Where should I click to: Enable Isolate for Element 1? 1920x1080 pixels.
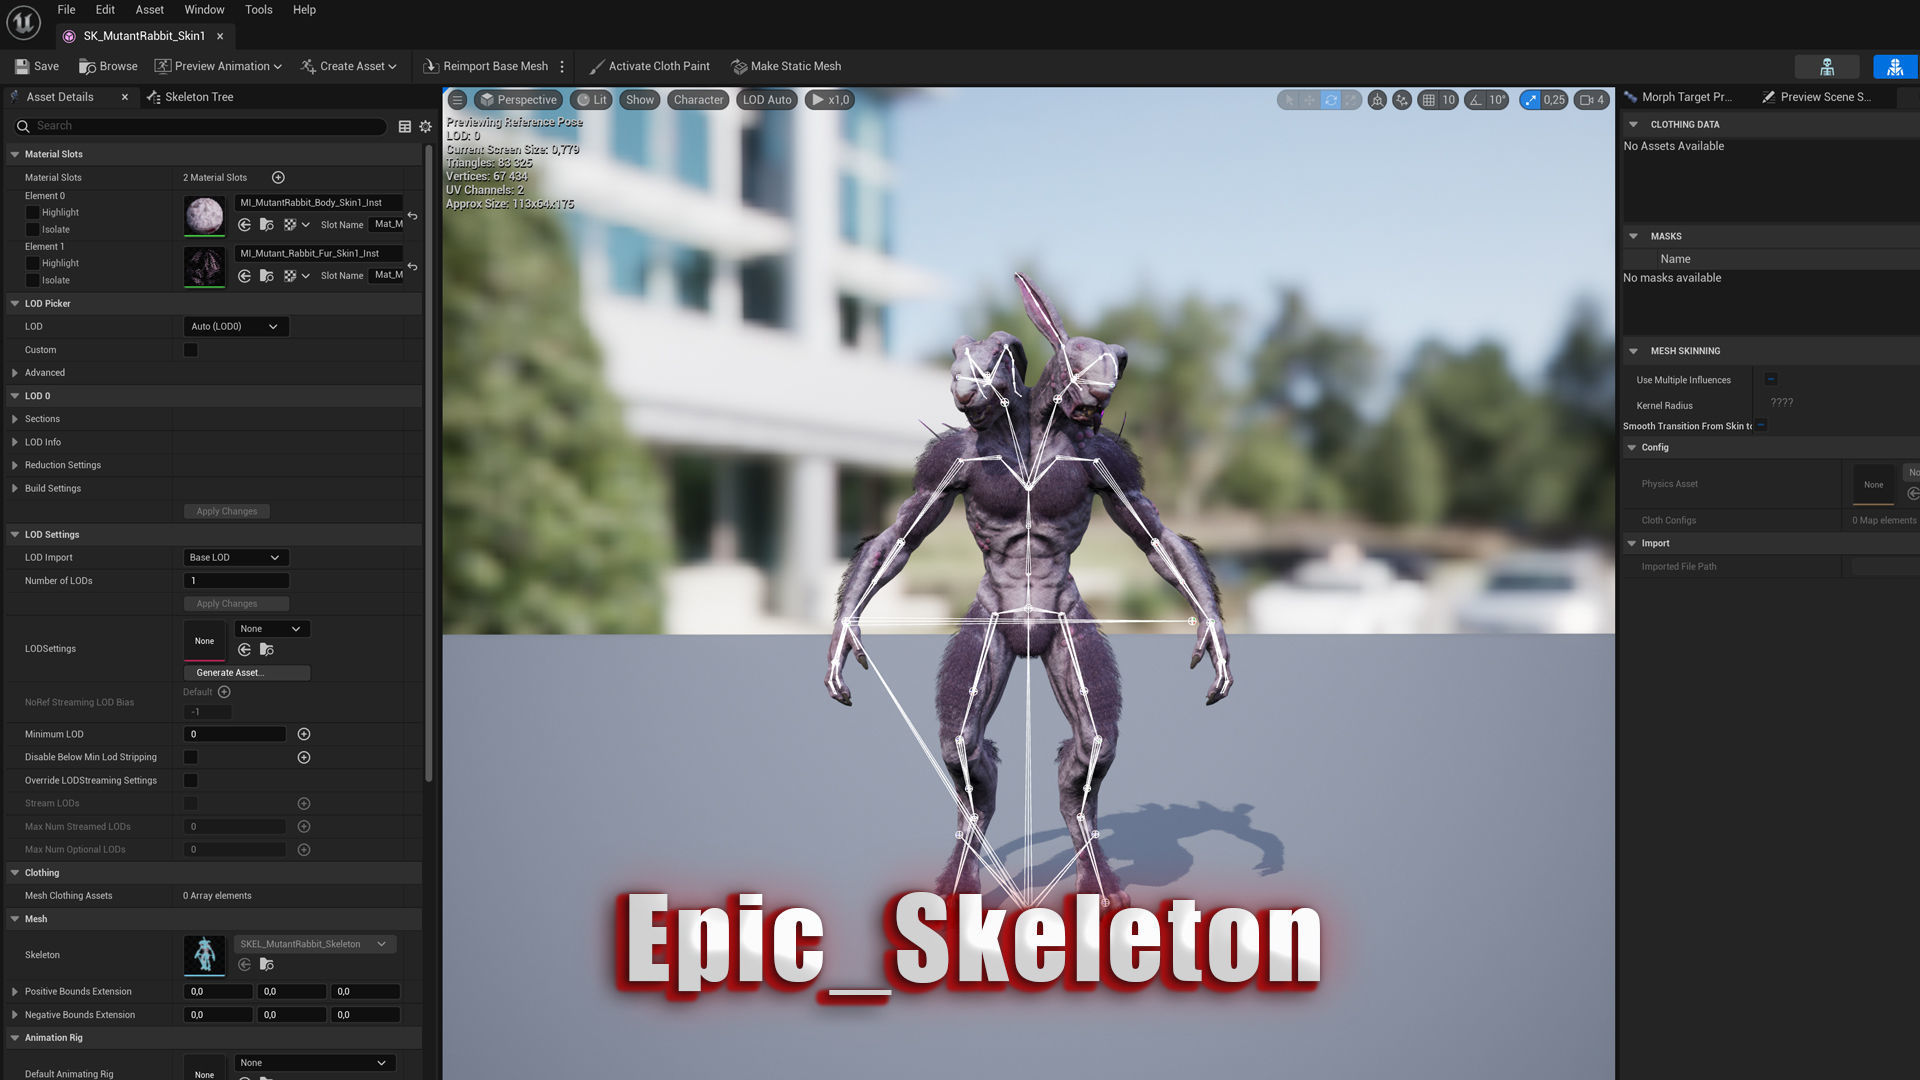32,281
